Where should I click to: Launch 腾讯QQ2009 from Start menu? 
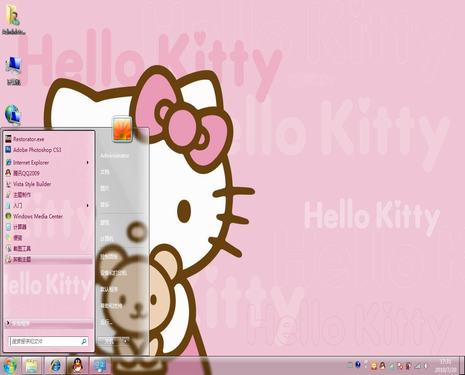(48, 173)
